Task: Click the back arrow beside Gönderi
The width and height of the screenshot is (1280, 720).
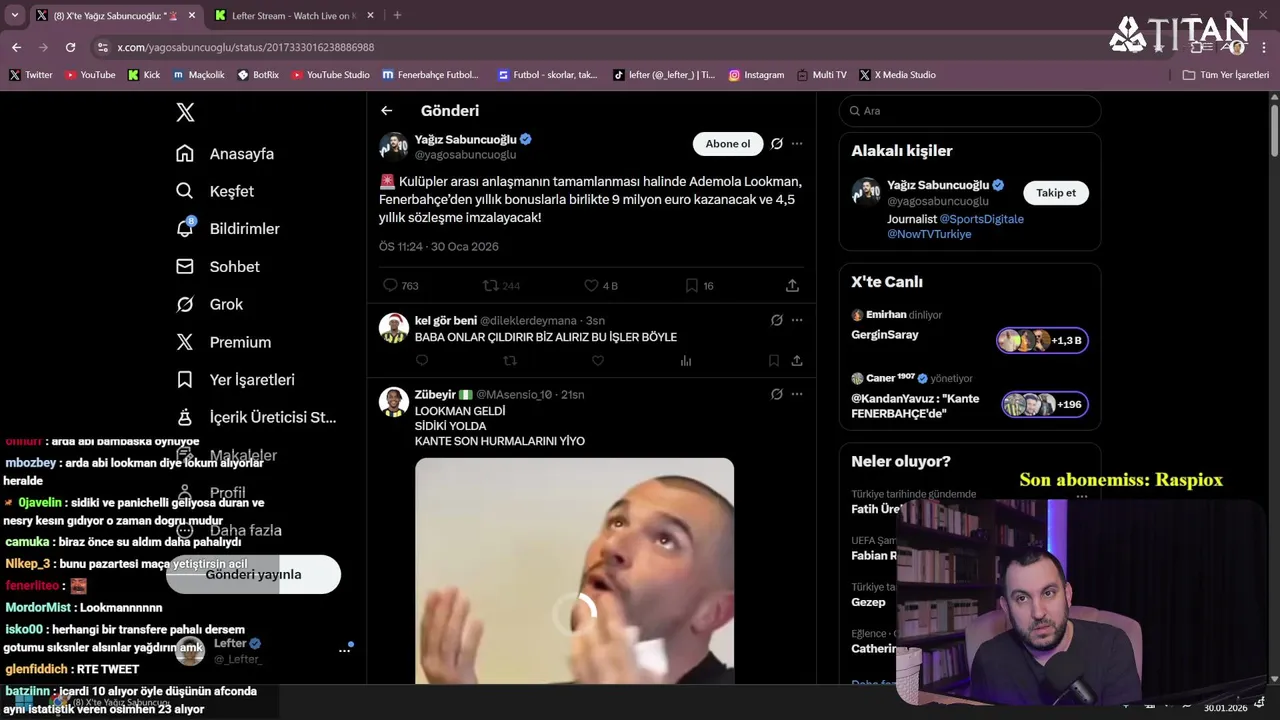Action: 387,111
